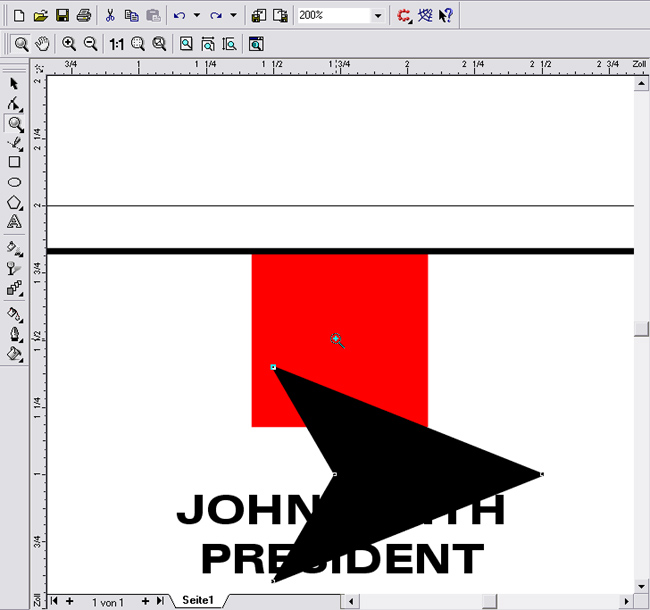
Task: Toggle the Zoom tool in toolbox
Action: pyautogui.click(x=14, y=124)
